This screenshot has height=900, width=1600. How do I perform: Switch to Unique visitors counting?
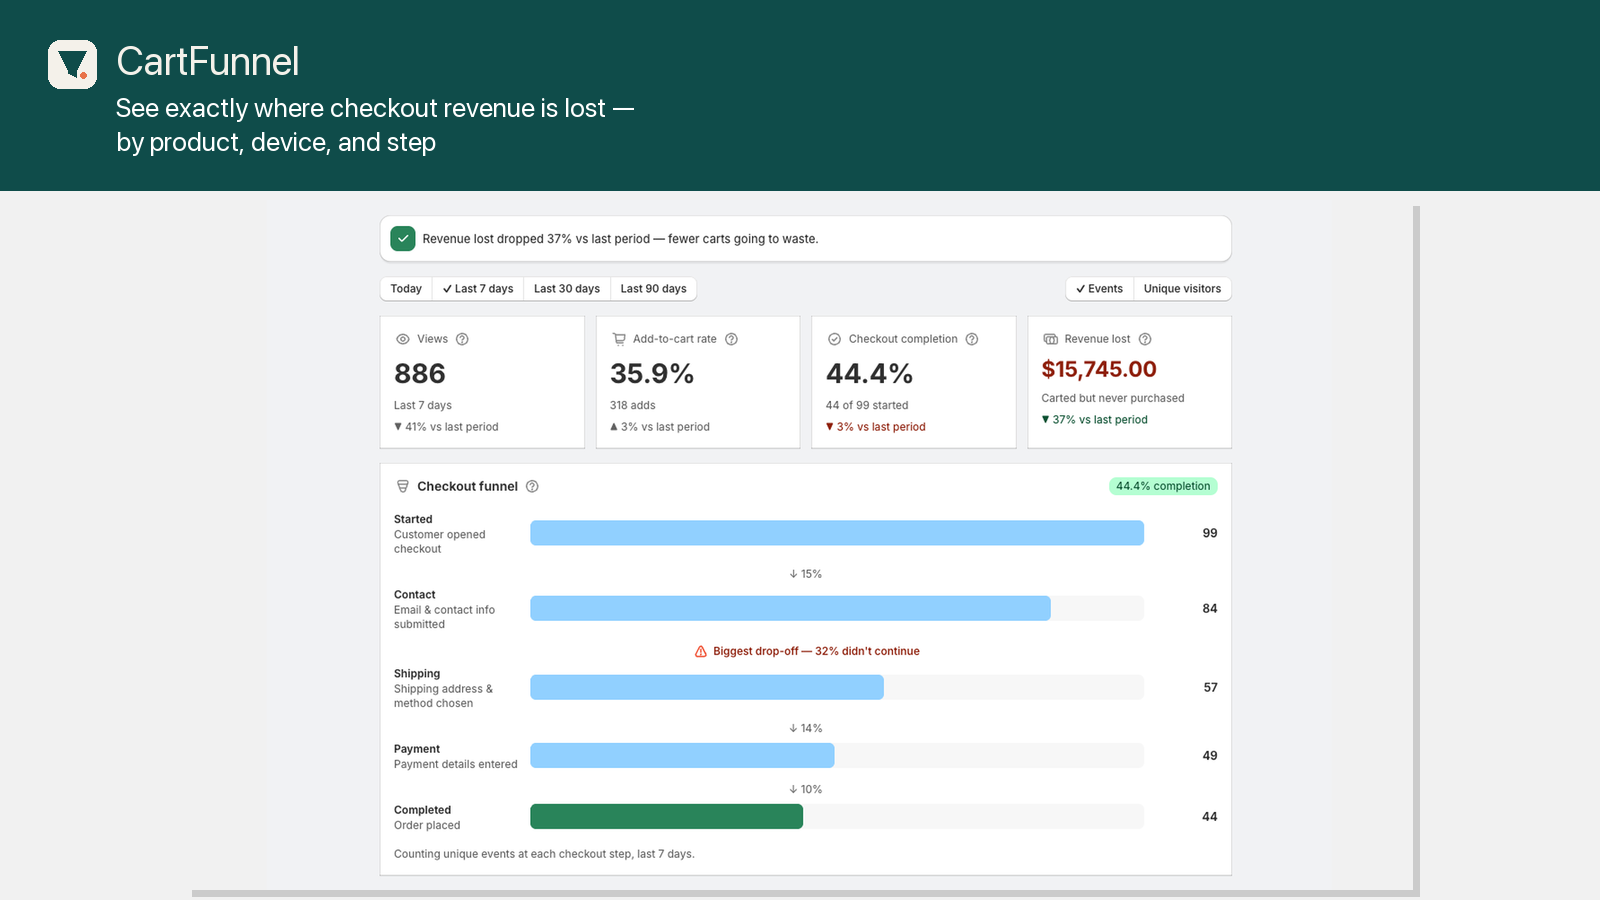tap(1182, 289)
